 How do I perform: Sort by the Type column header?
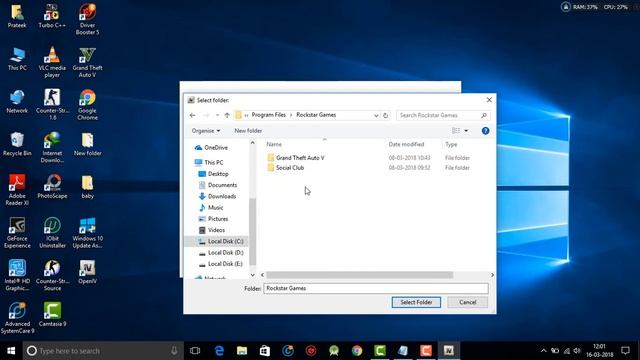[x=451, y=144]
